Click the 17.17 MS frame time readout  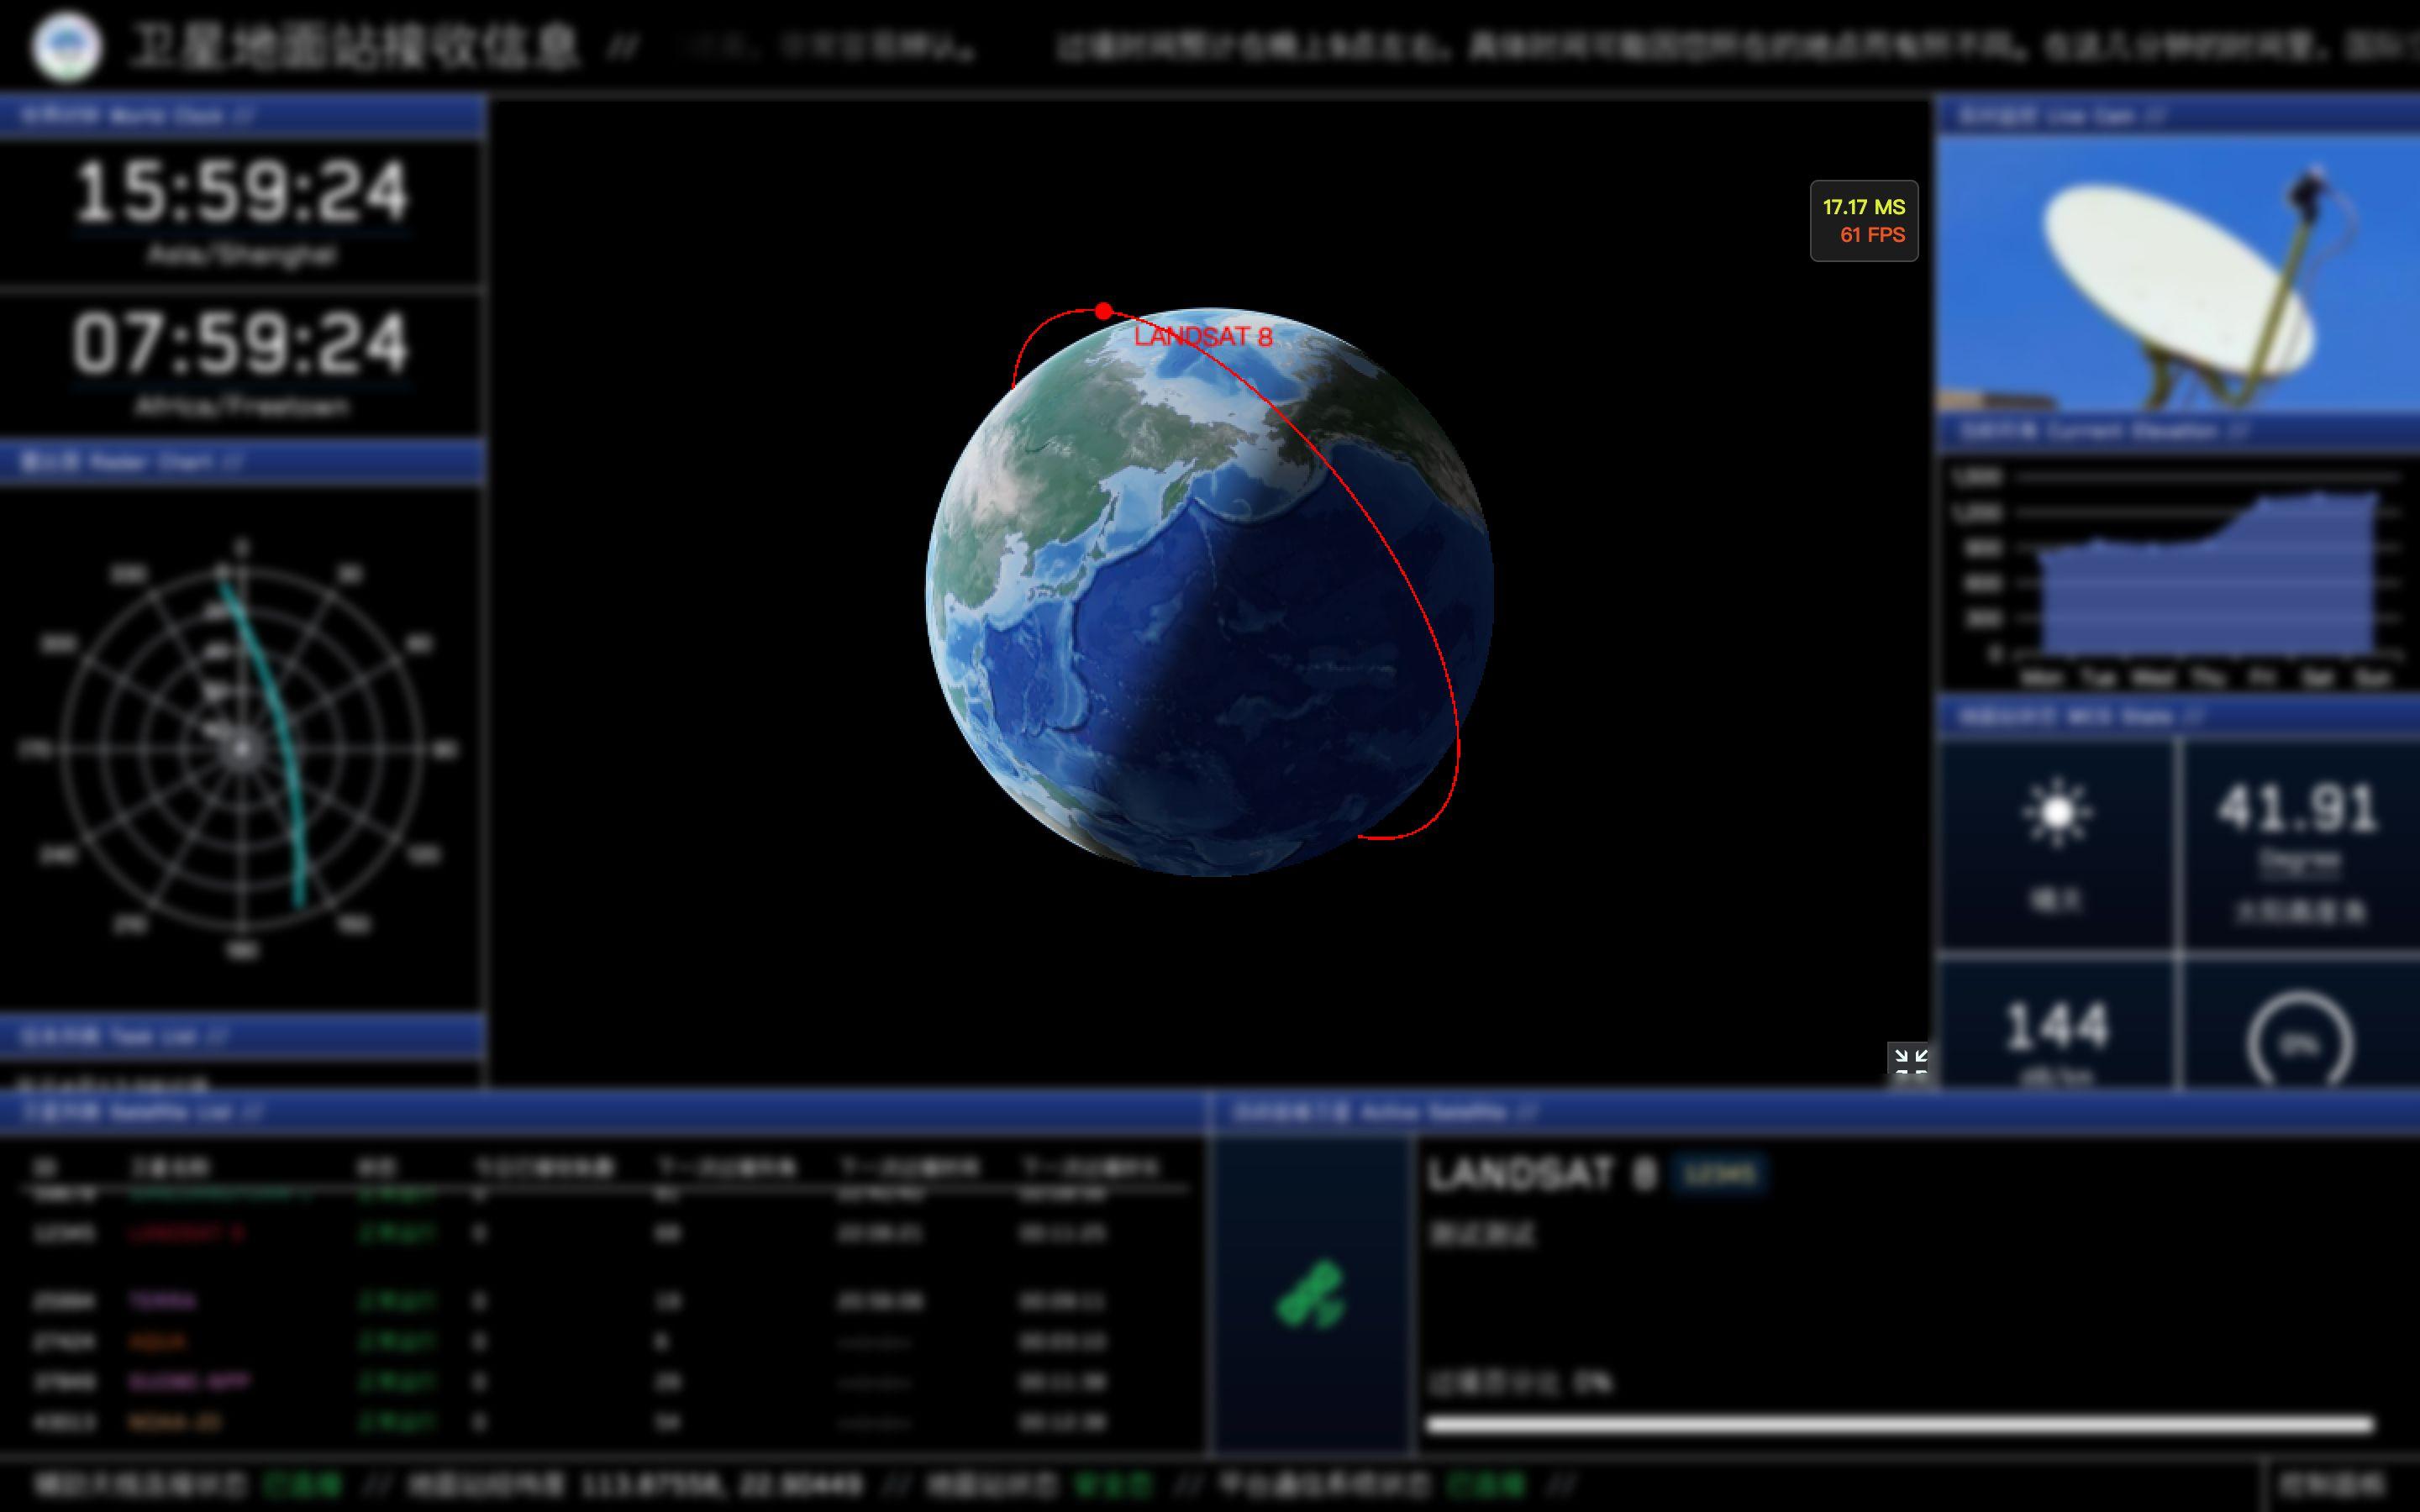click(x=1864, y=207)
